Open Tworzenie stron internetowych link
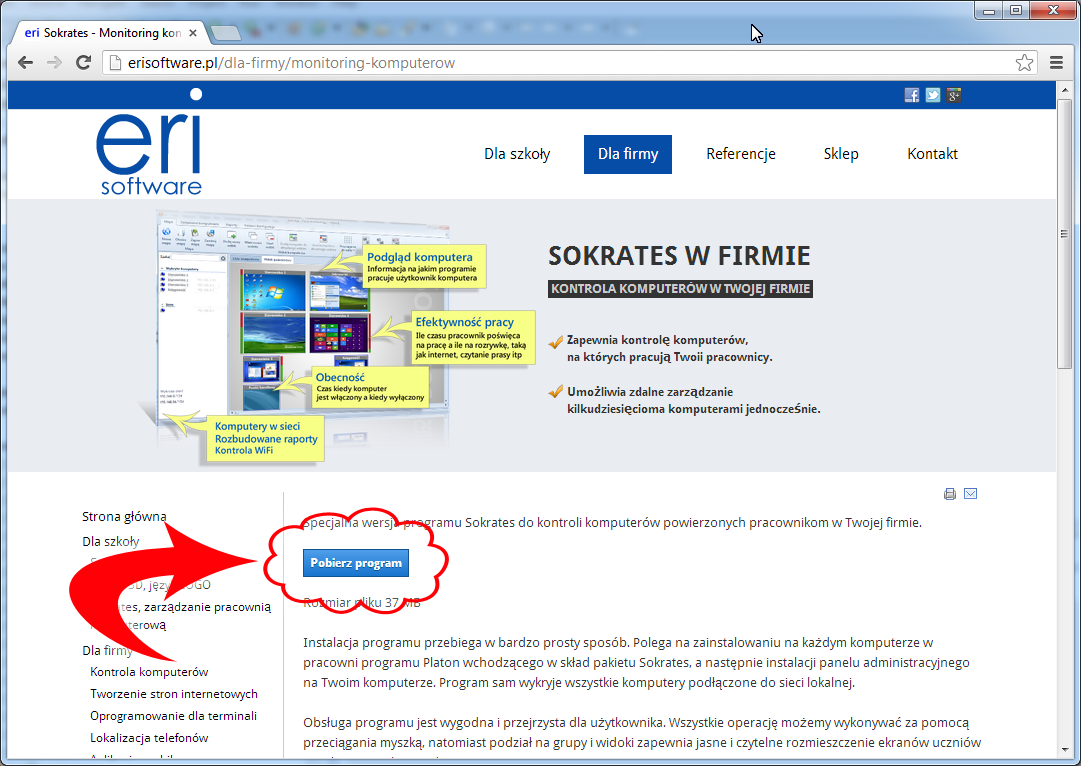This screenshot has height=766, width=1081. (x=174, y=694)
